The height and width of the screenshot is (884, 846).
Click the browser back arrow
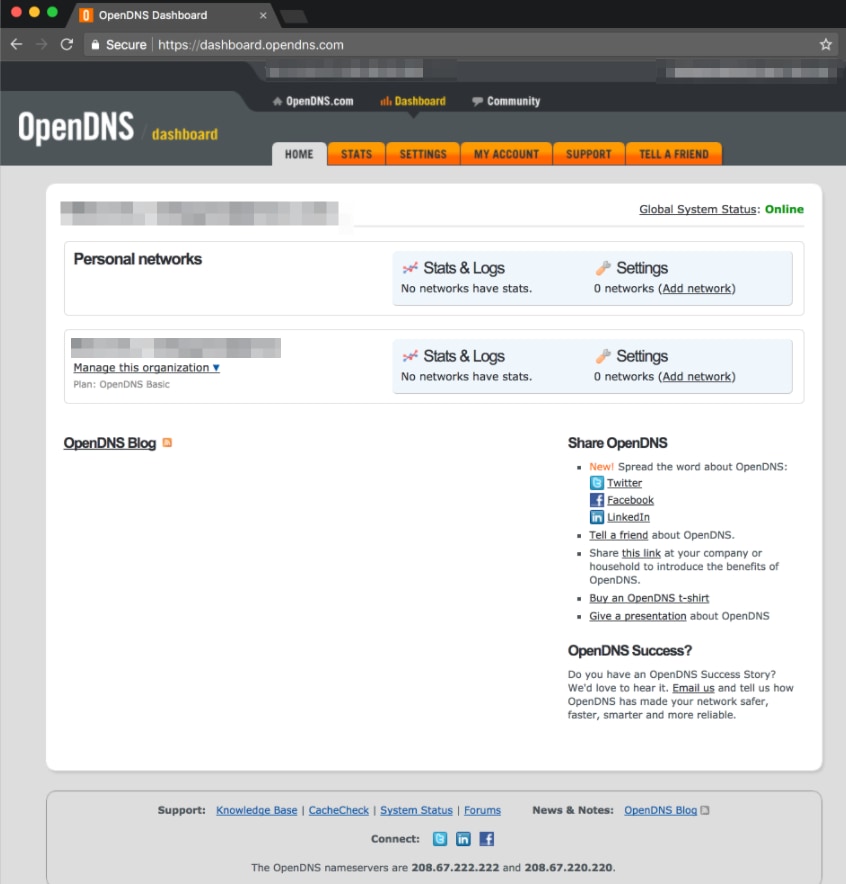coord(16,45)
